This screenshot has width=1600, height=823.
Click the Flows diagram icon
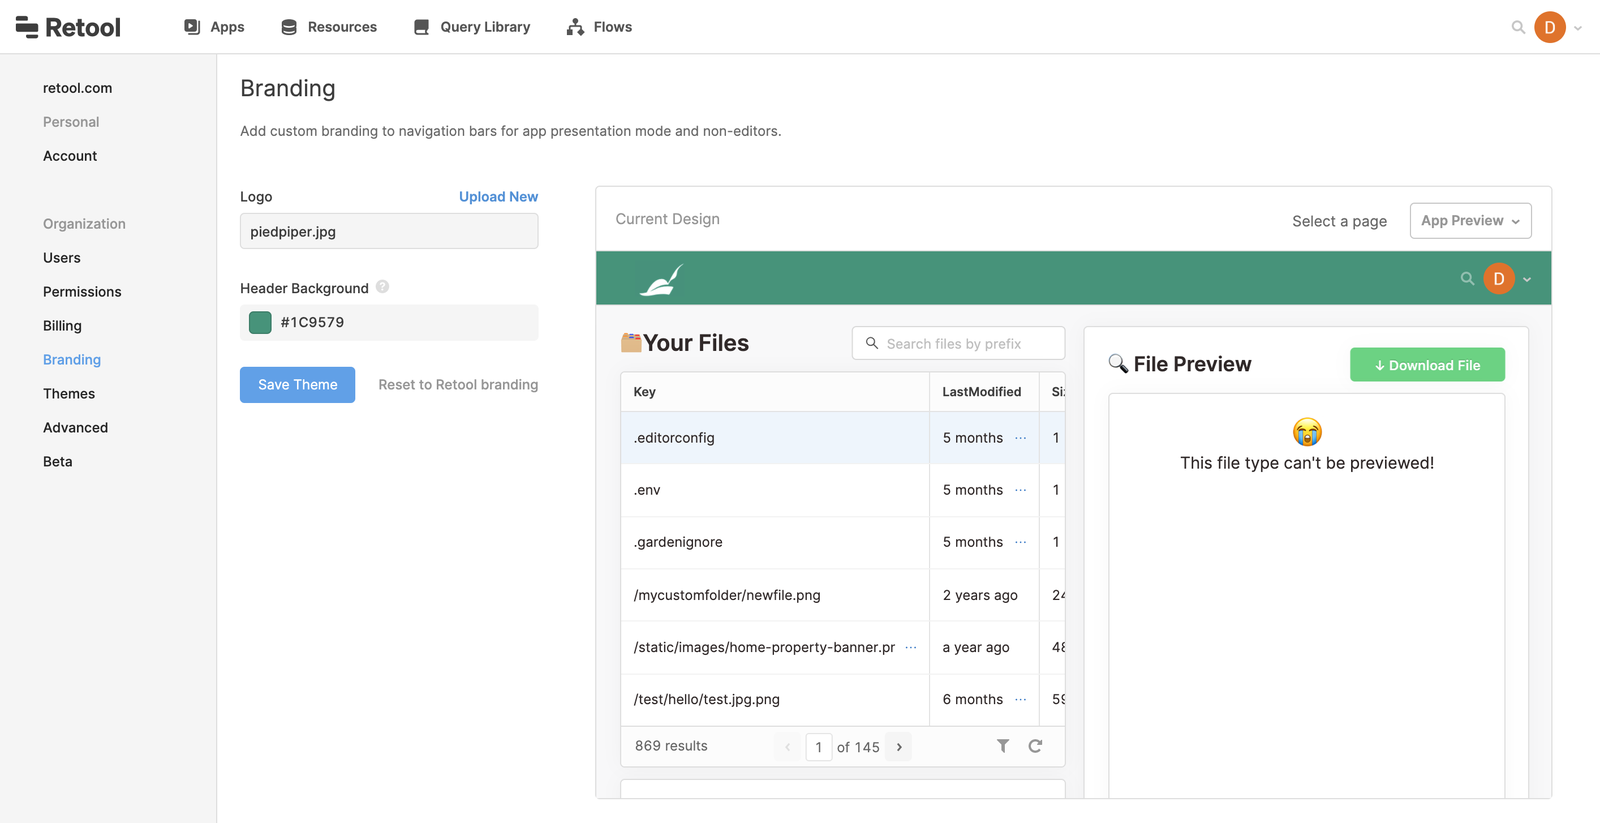(x=575, y=27)
